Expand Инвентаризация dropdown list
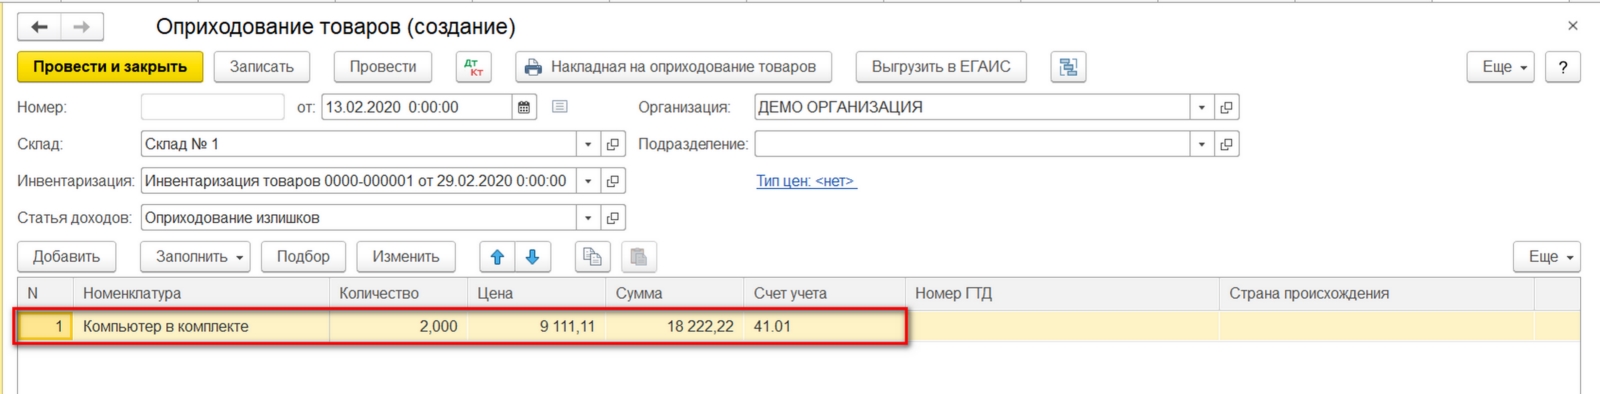 pyautogui.click(x=588, y=181)
